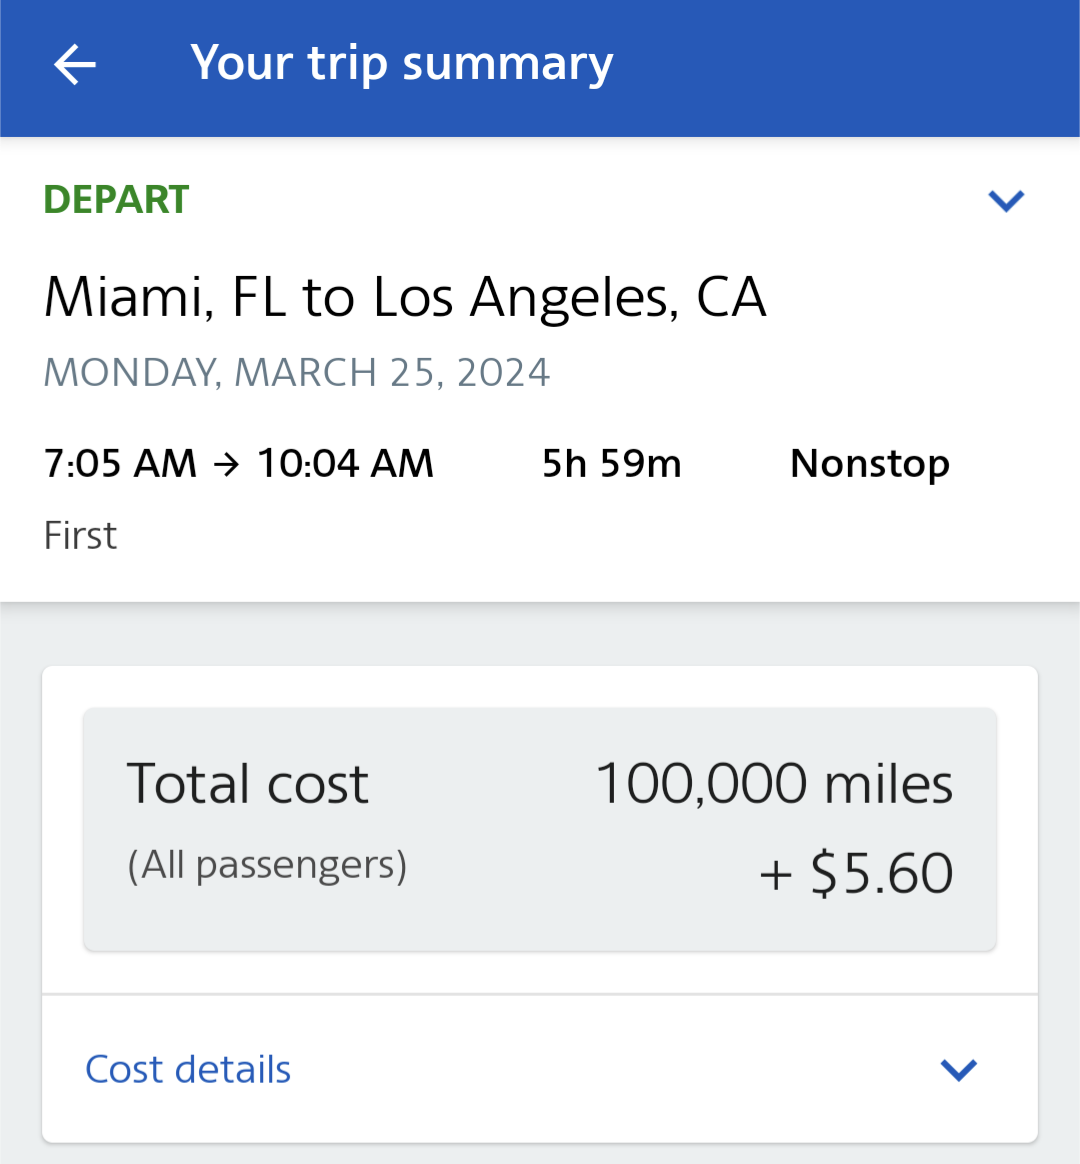Click the Total cost heading

point(247,783)
